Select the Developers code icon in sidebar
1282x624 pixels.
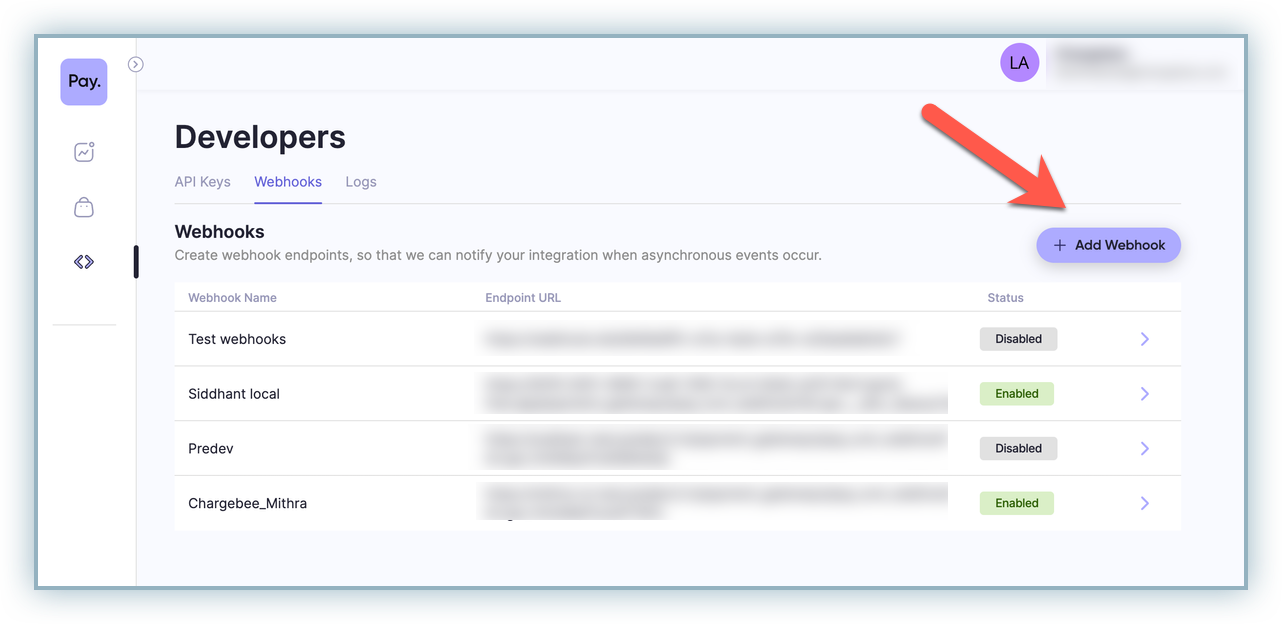coord(84,262)
